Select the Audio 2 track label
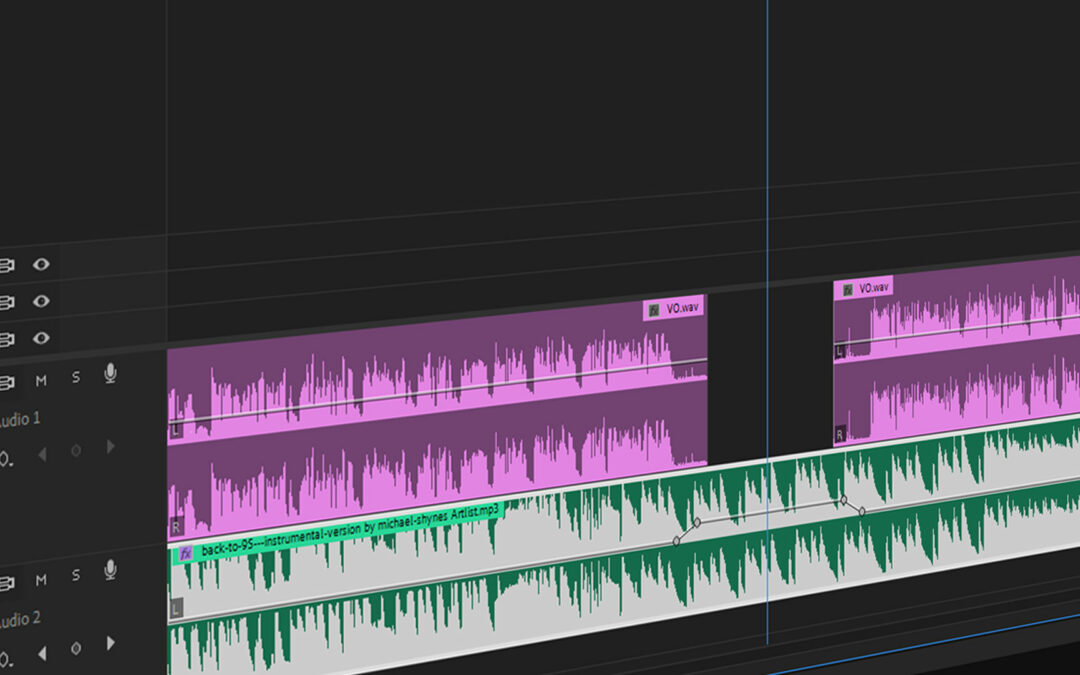This screenshot has width=1080, height=675. (x=19, y=619)
